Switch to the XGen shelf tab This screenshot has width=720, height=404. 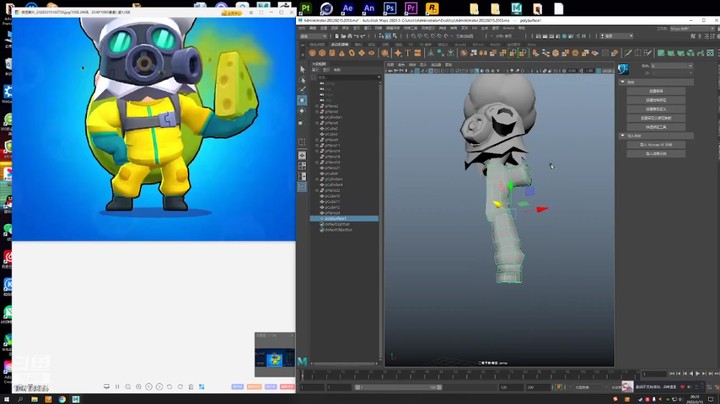[531, 45]
